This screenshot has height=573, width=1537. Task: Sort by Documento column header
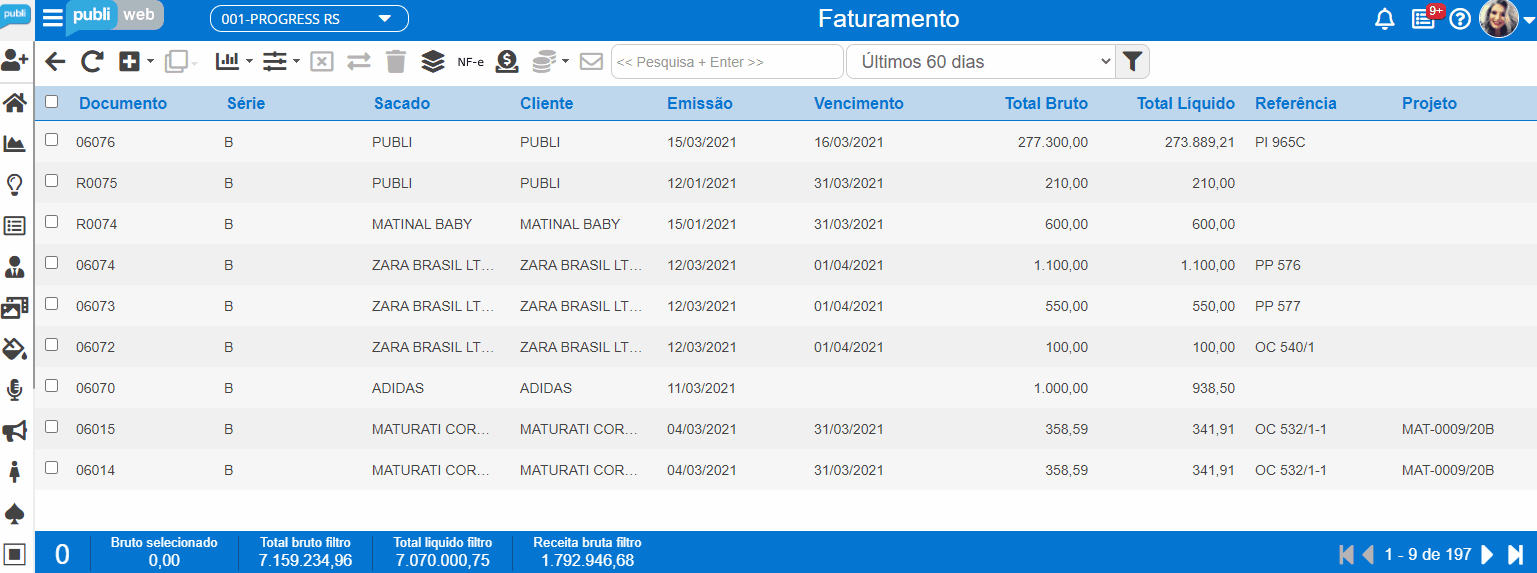pos(123,103)
